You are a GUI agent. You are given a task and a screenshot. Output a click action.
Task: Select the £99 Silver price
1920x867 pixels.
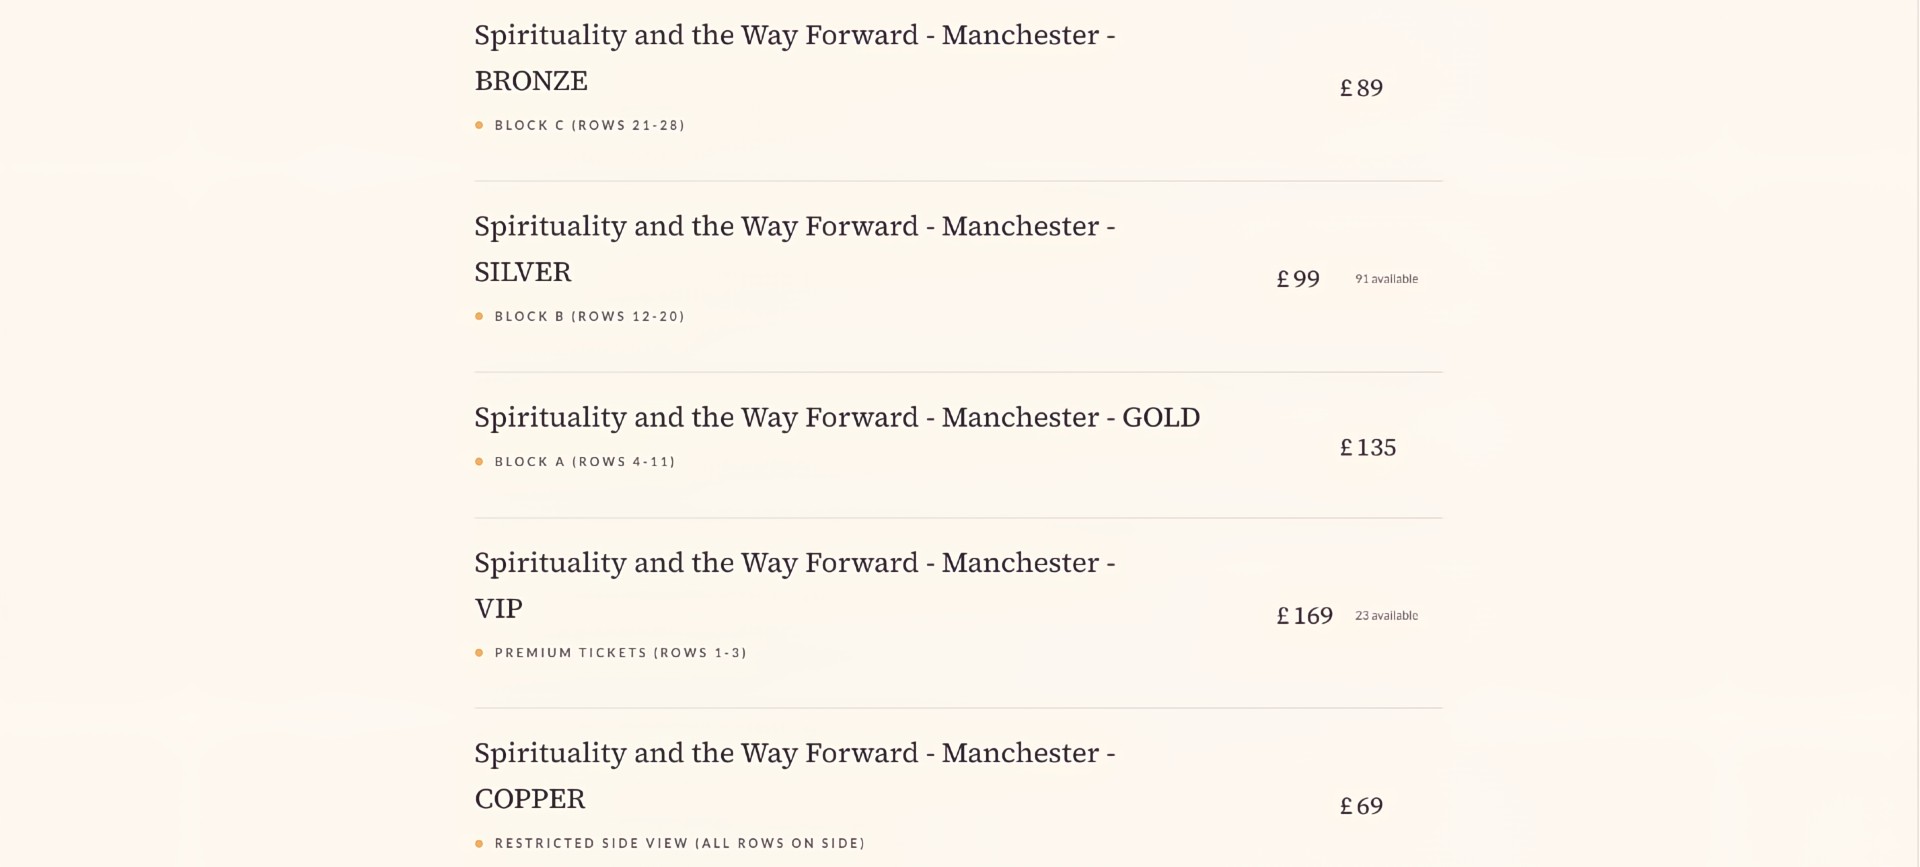click(x=1298, y=279)
